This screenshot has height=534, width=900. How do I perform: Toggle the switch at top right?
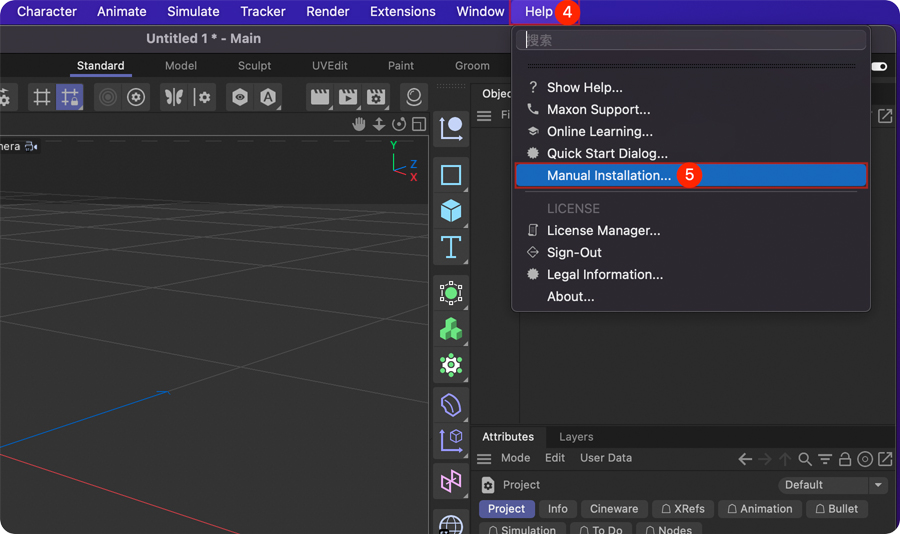[x=879, y=67]
